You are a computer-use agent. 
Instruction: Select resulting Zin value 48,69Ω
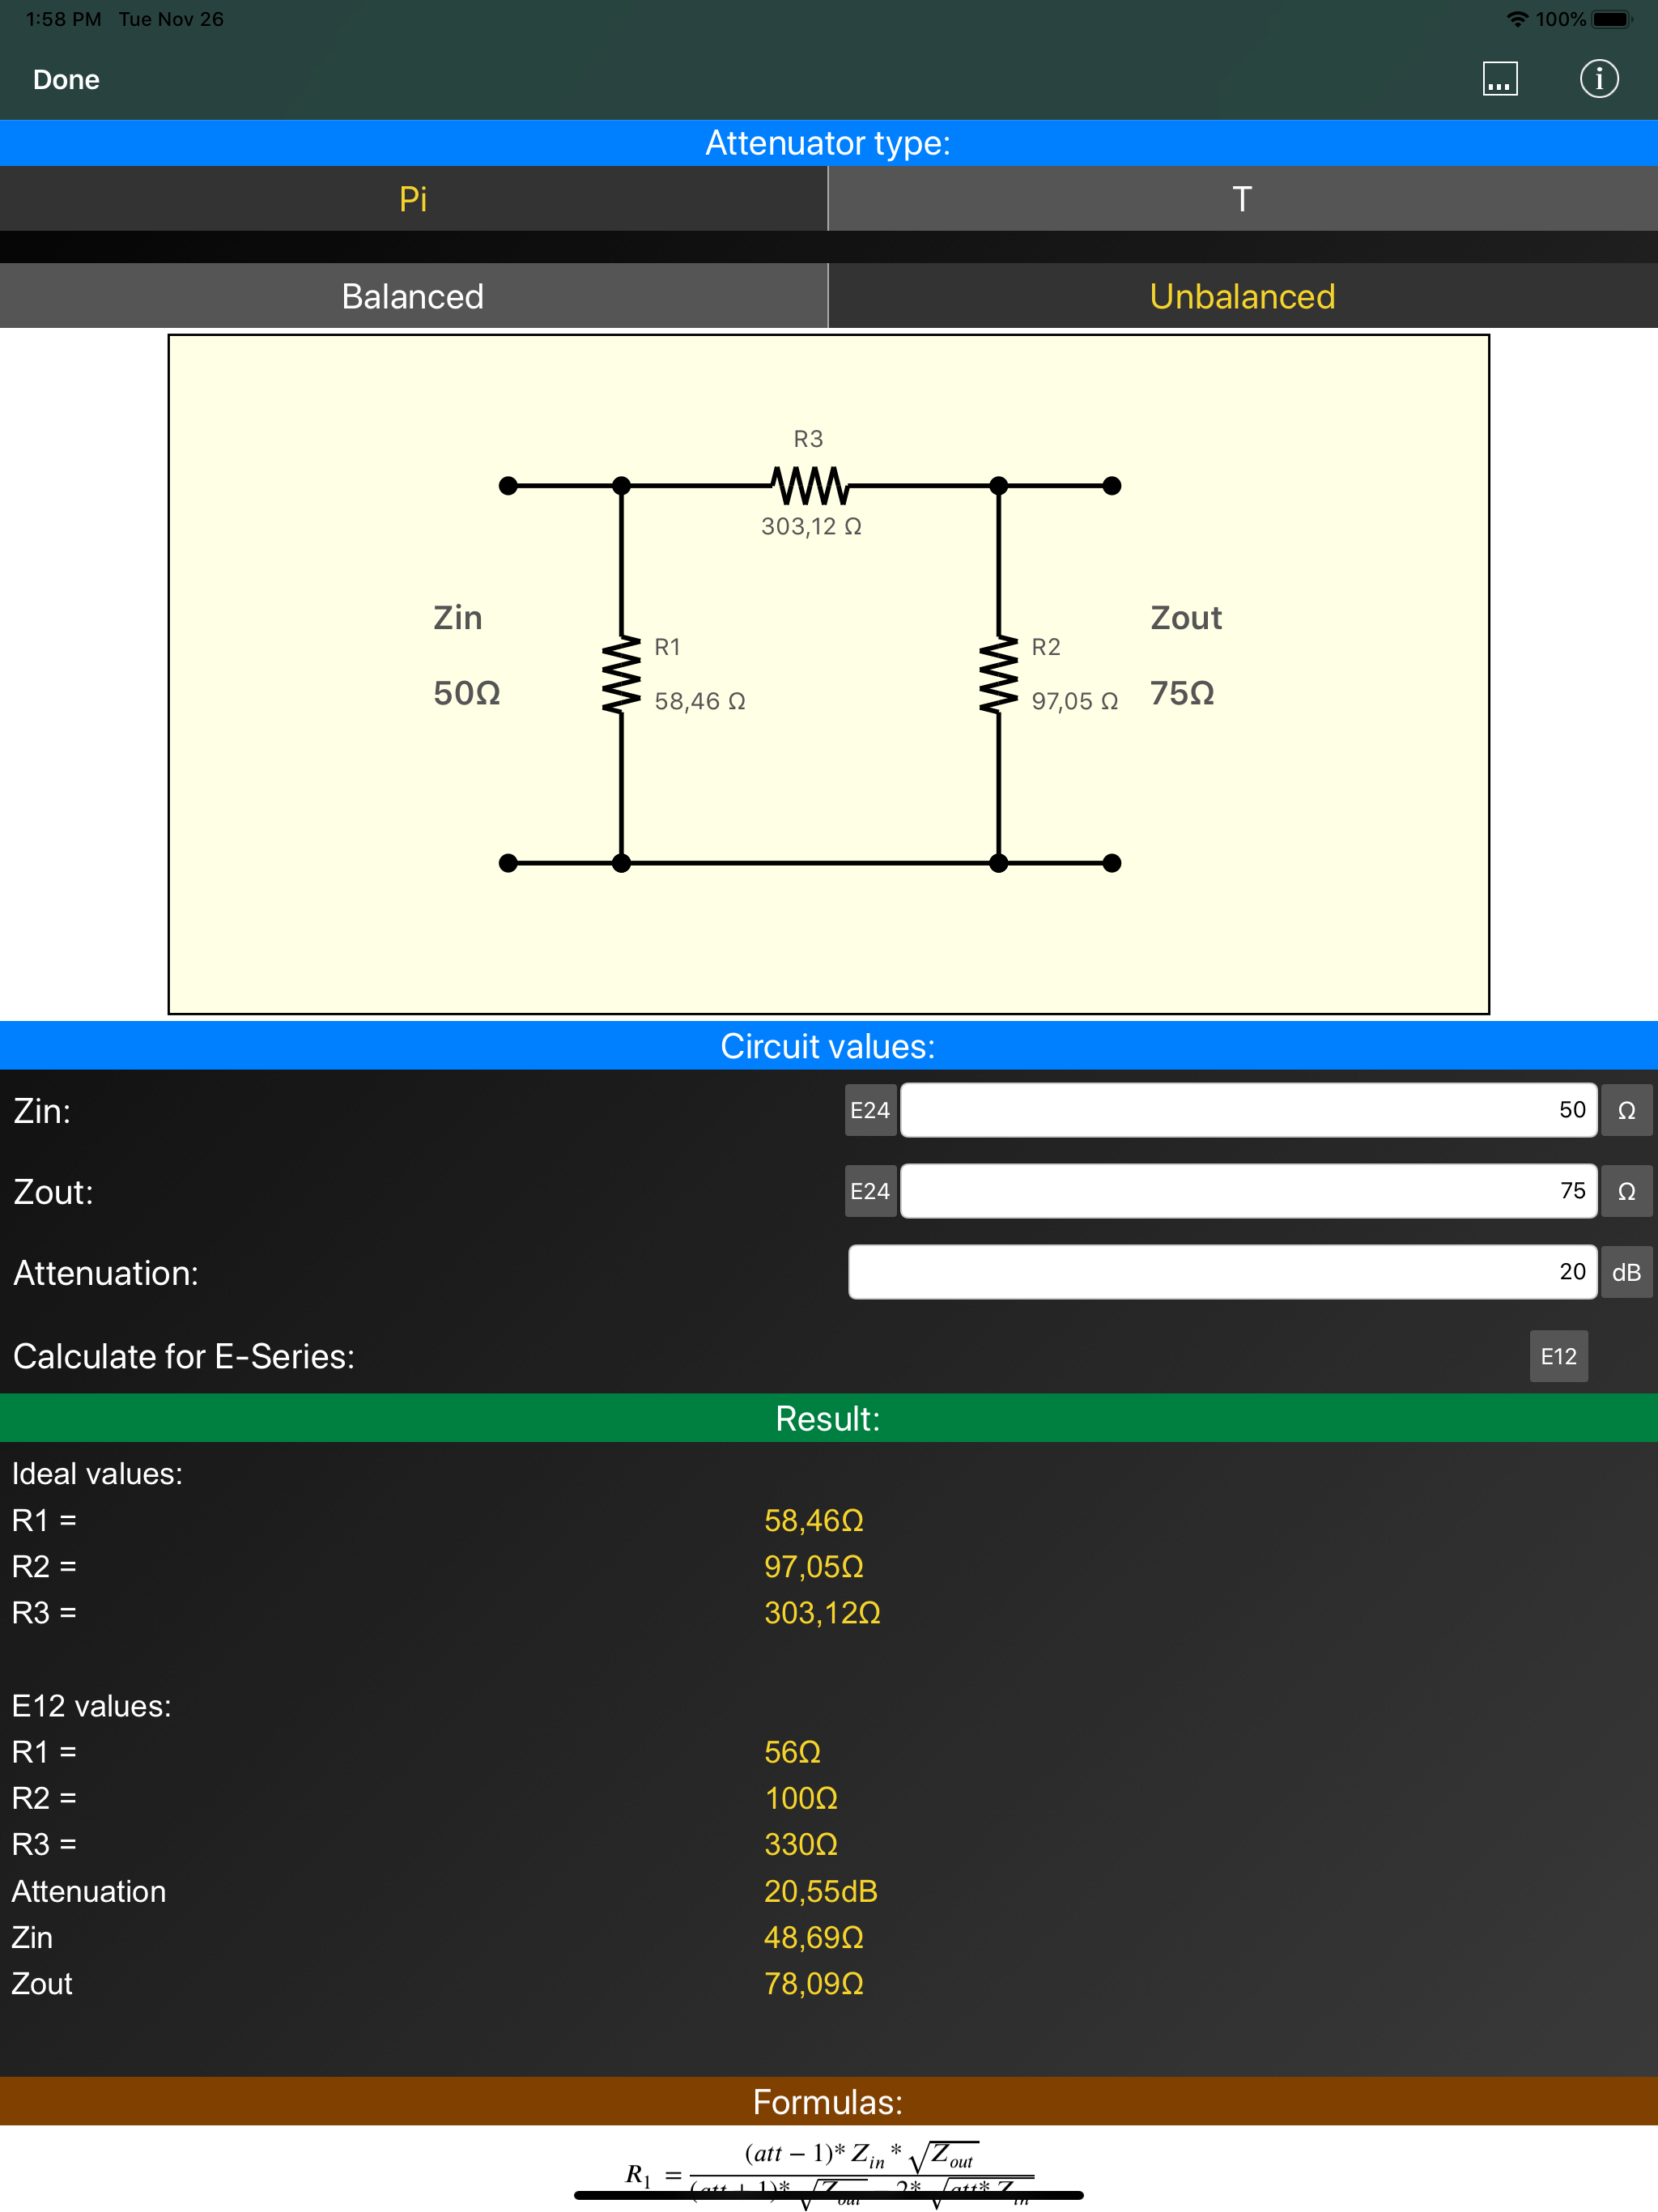pyautogui.click(x=814, y=1937)
